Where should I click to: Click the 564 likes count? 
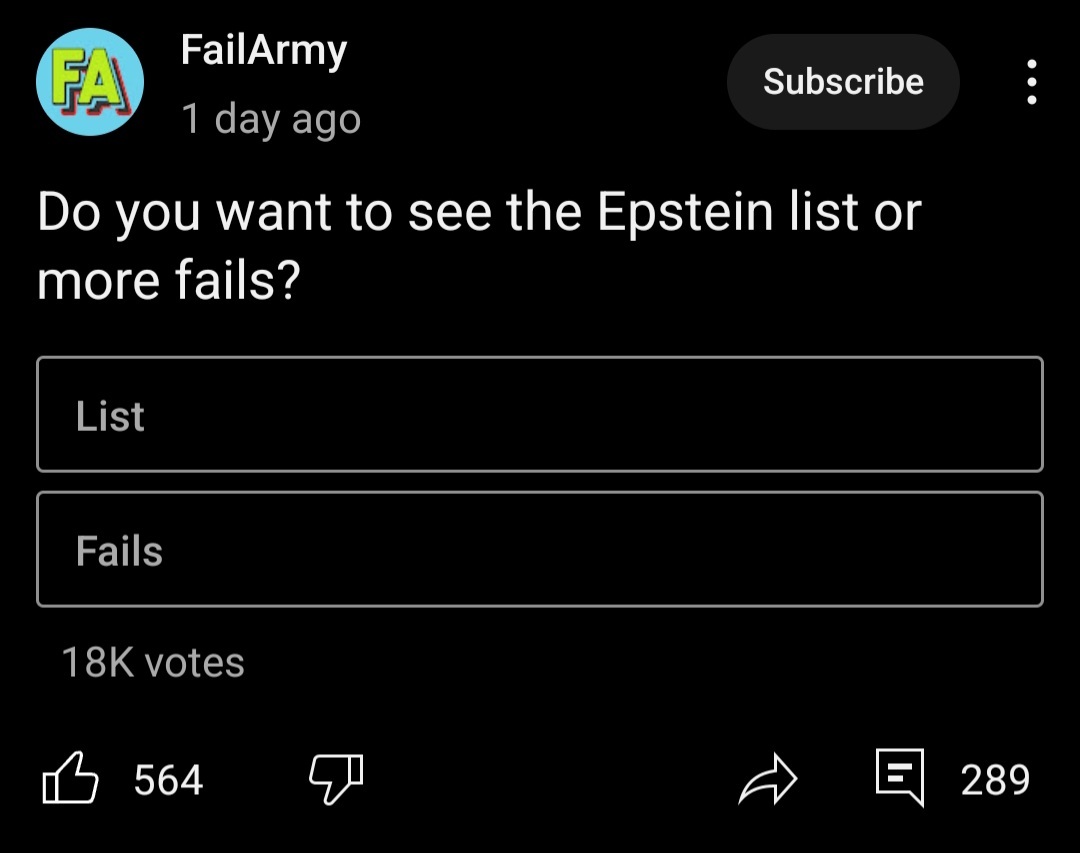click(168, 780)
